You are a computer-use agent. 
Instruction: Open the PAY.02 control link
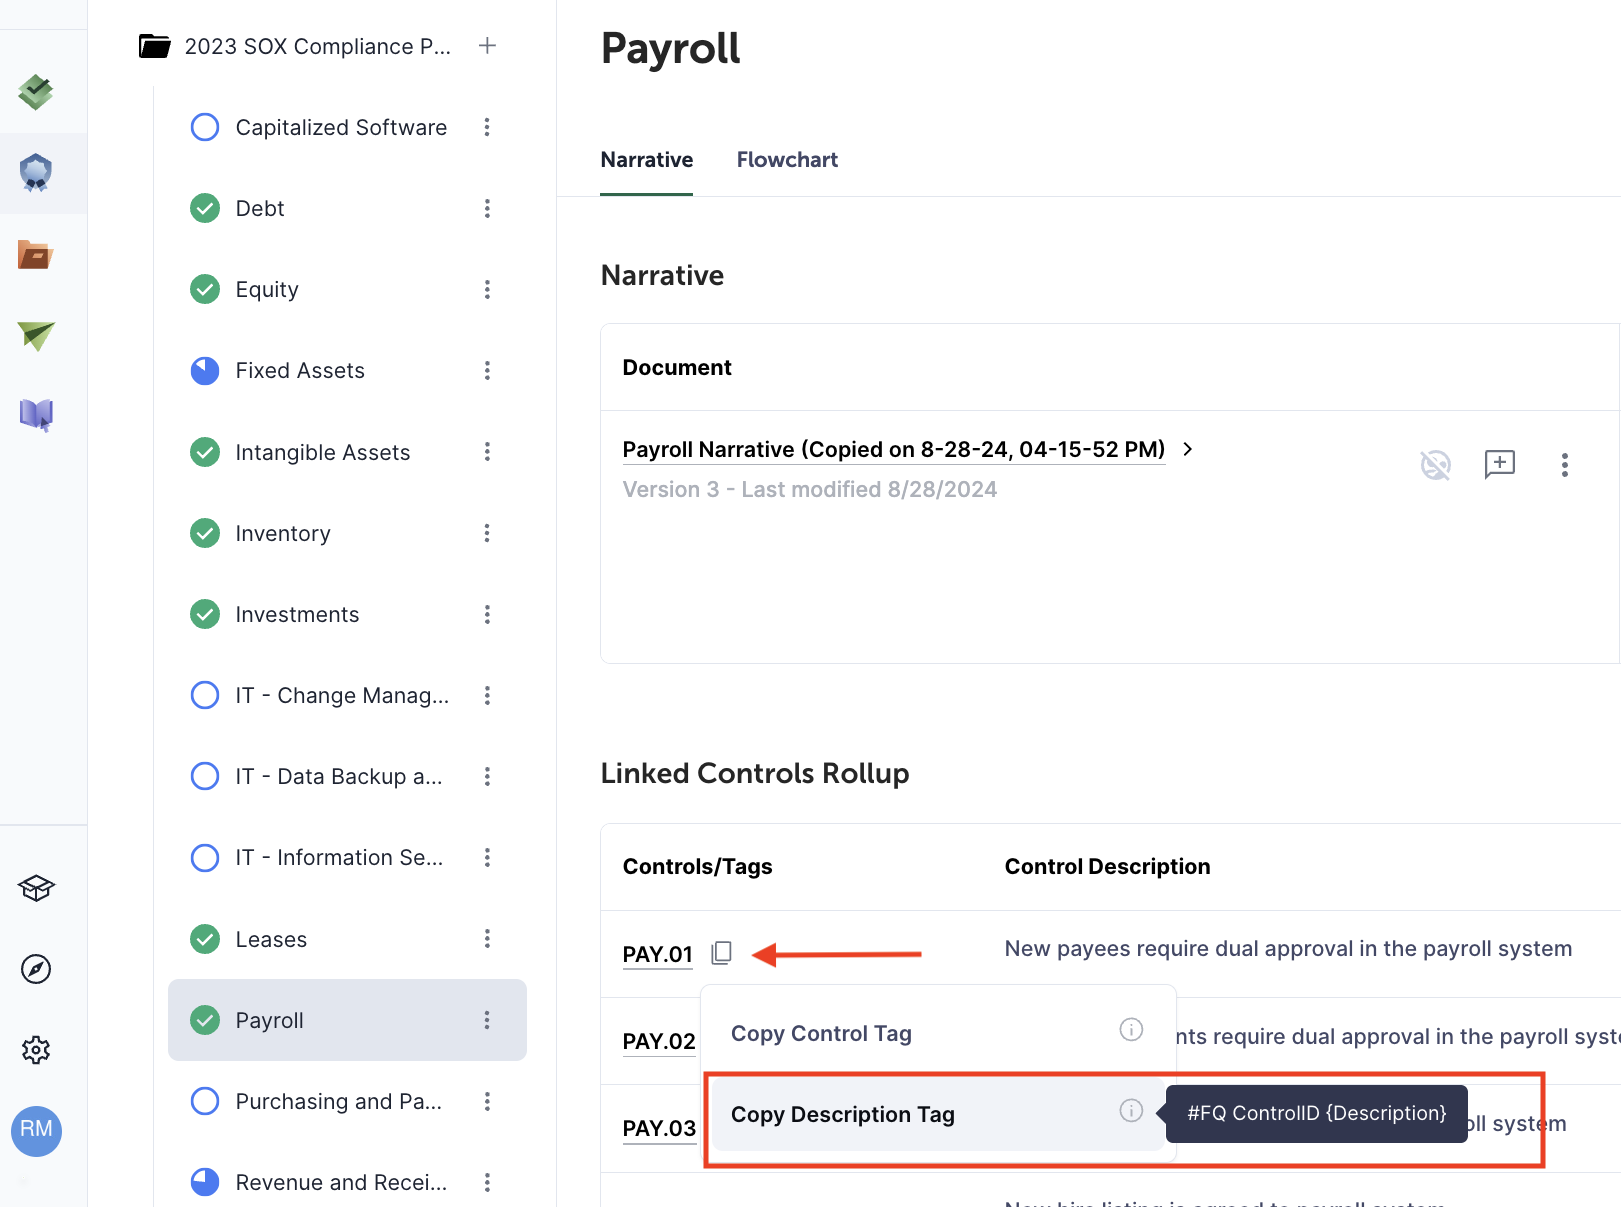click(659, 1041)
